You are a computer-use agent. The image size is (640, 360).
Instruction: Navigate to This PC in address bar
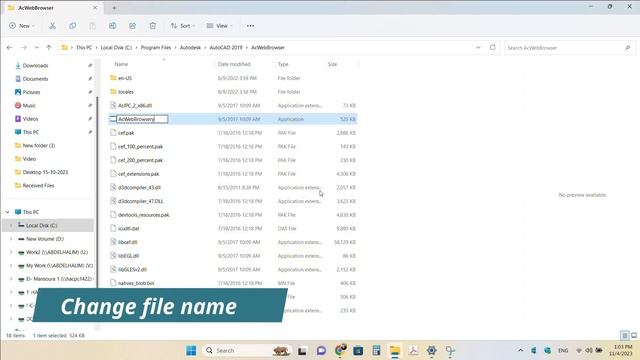click(x=84, y=48)
